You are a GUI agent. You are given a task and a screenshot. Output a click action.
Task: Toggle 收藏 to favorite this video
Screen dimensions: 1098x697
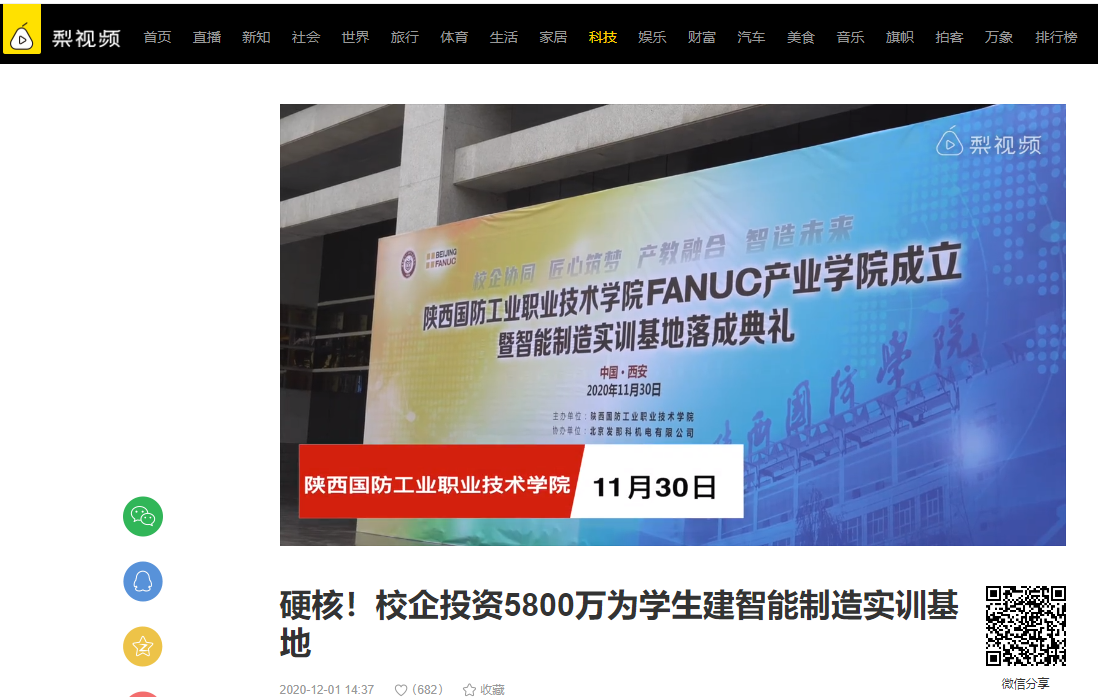click(484, 690)
